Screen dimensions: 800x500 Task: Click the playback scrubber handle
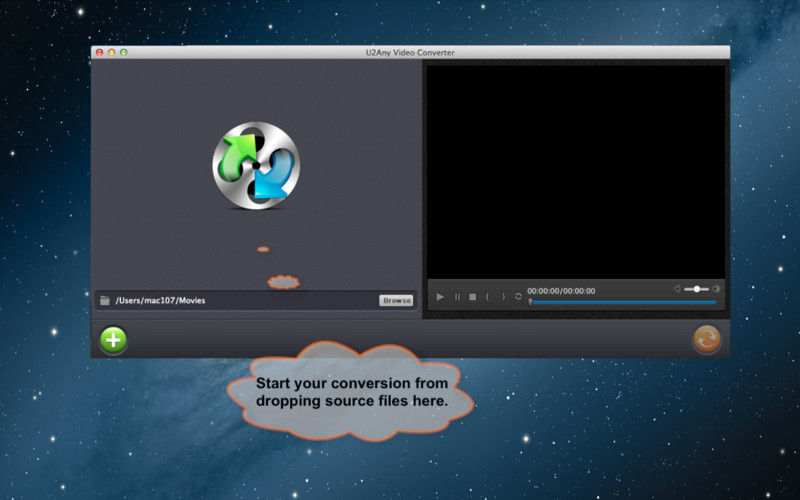point(531,303)
